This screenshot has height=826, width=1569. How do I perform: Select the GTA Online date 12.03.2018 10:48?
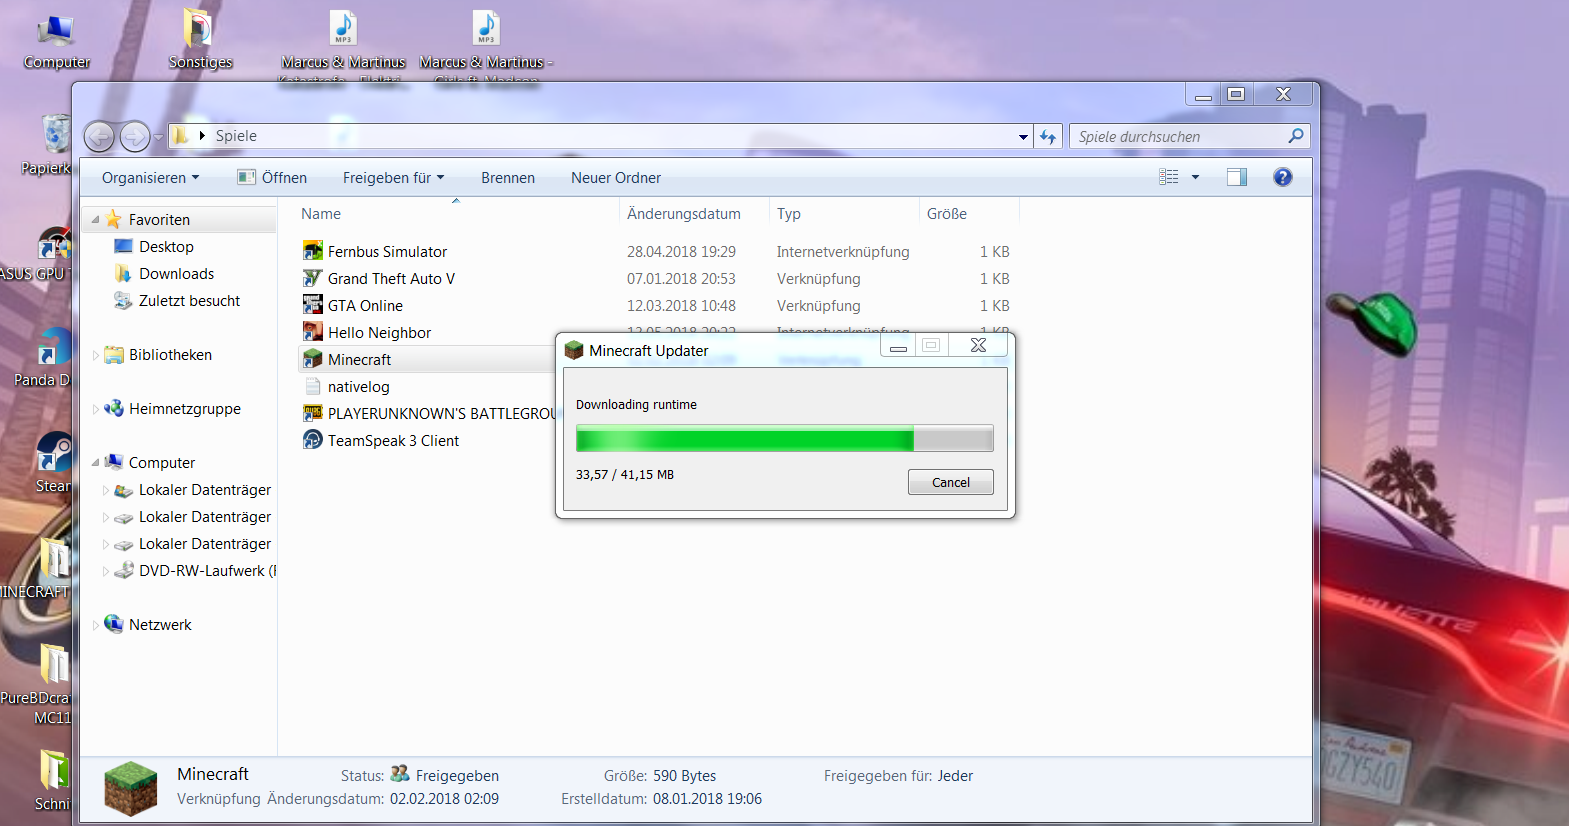pyautogui.click(x=681, y=306)
